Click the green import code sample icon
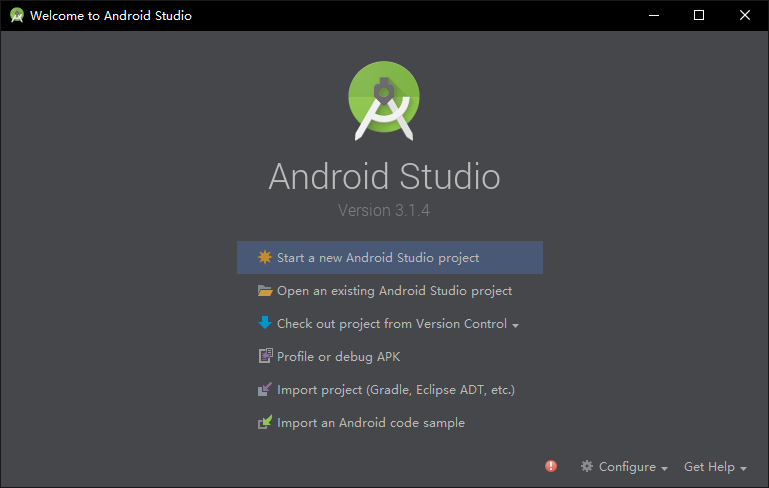Viewport: 769px width, 488px height. (x=265, y=422)
